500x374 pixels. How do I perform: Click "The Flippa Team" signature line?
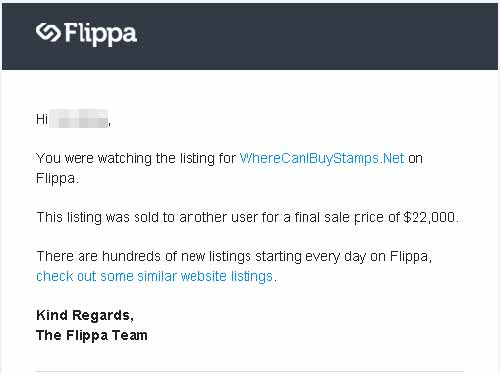(x=92, y=335)
